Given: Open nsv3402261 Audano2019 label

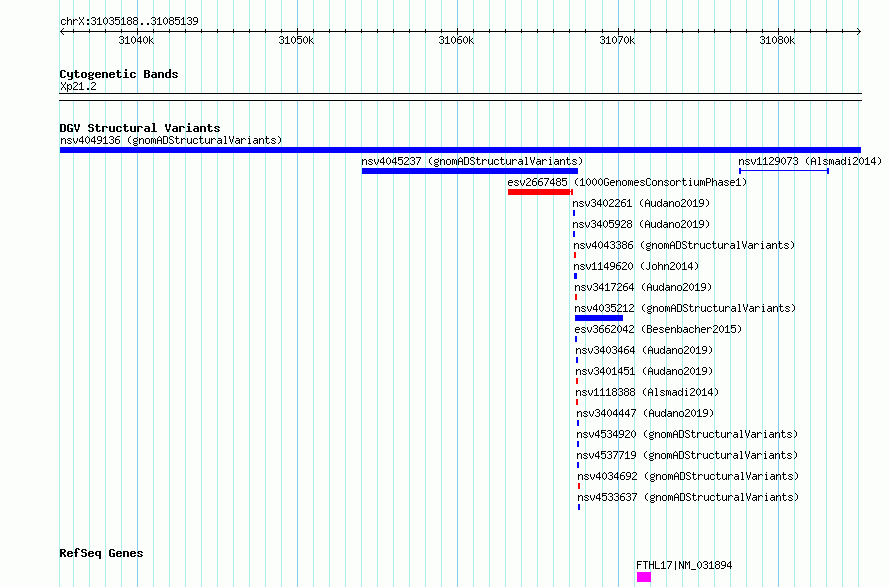Looking at the screenshot, I should click(x=641, y=203).
